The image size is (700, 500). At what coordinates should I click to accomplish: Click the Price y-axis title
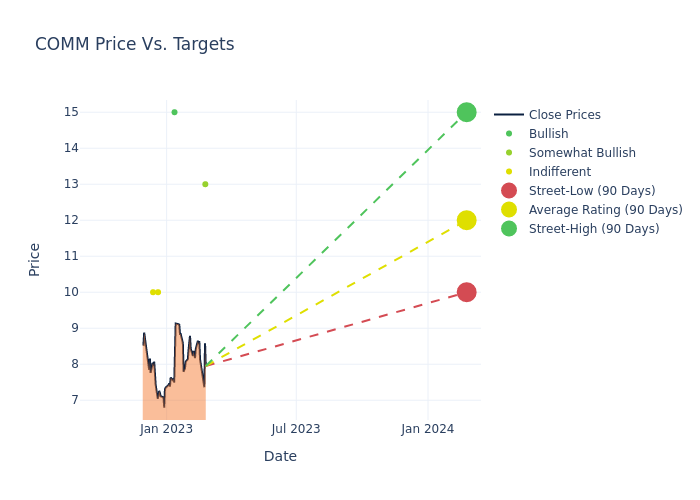click(35, 259)
